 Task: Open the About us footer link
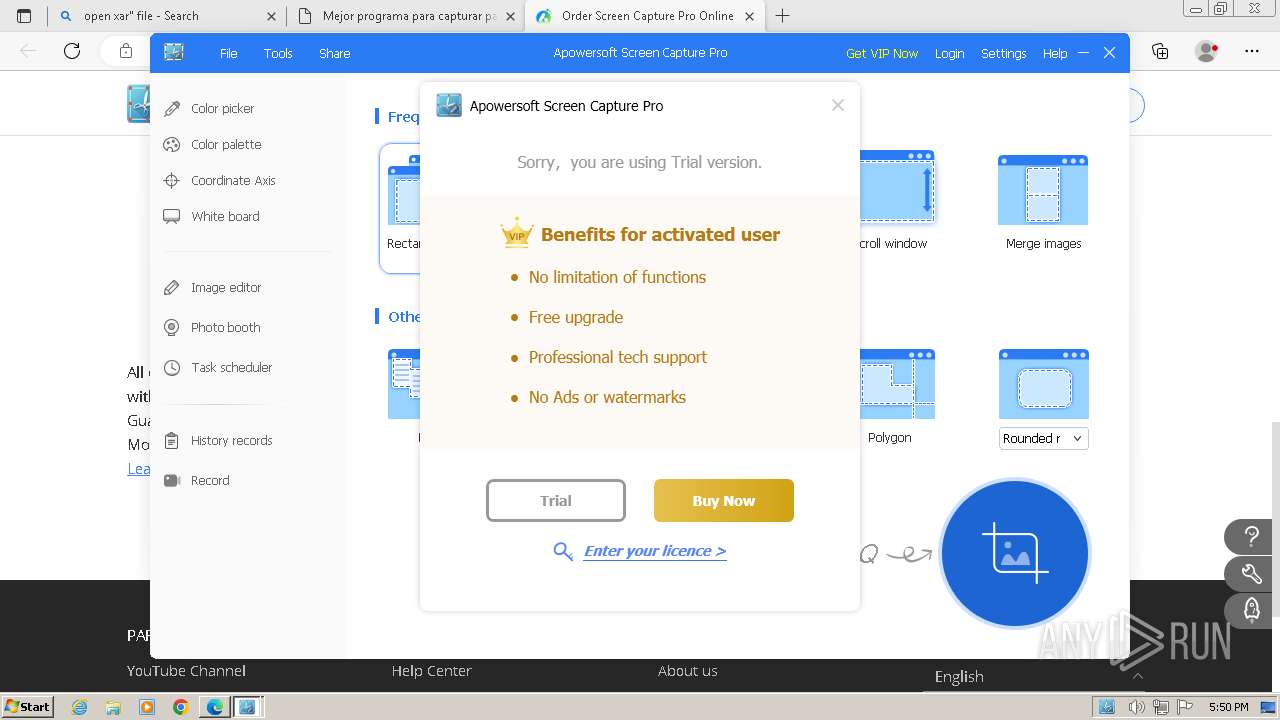coord(688,671)
